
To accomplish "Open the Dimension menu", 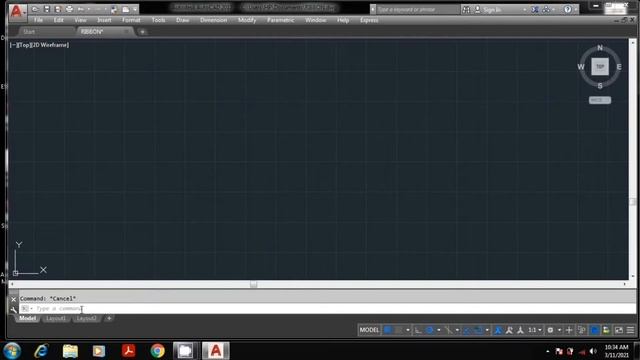I will tap(213, 20).
